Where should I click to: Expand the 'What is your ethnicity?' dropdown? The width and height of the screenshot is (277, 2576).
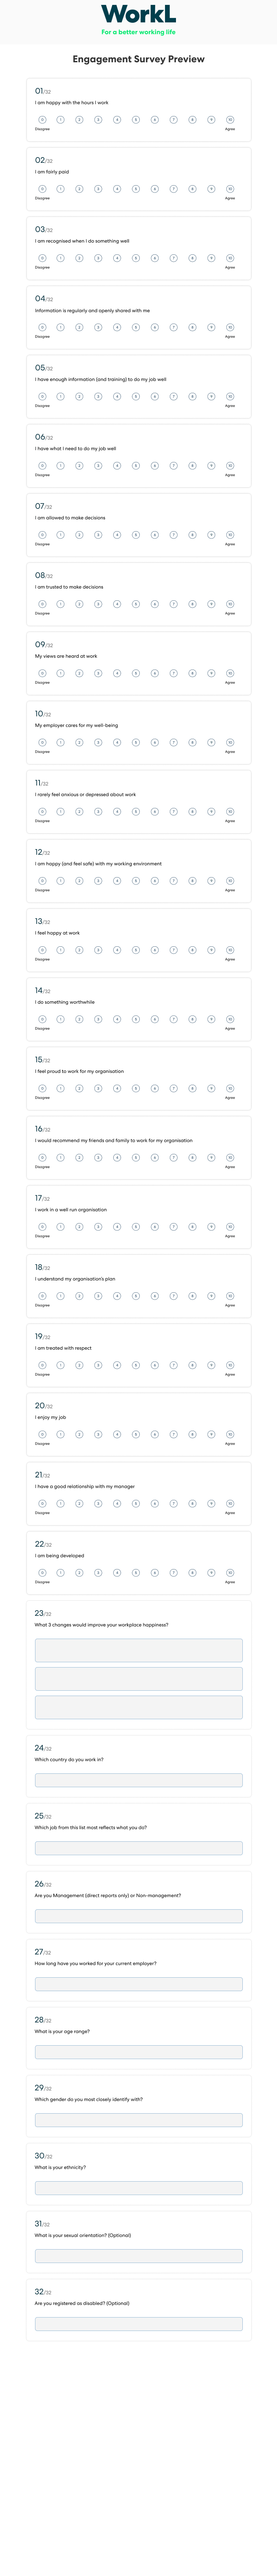[x=138, y=2188]
